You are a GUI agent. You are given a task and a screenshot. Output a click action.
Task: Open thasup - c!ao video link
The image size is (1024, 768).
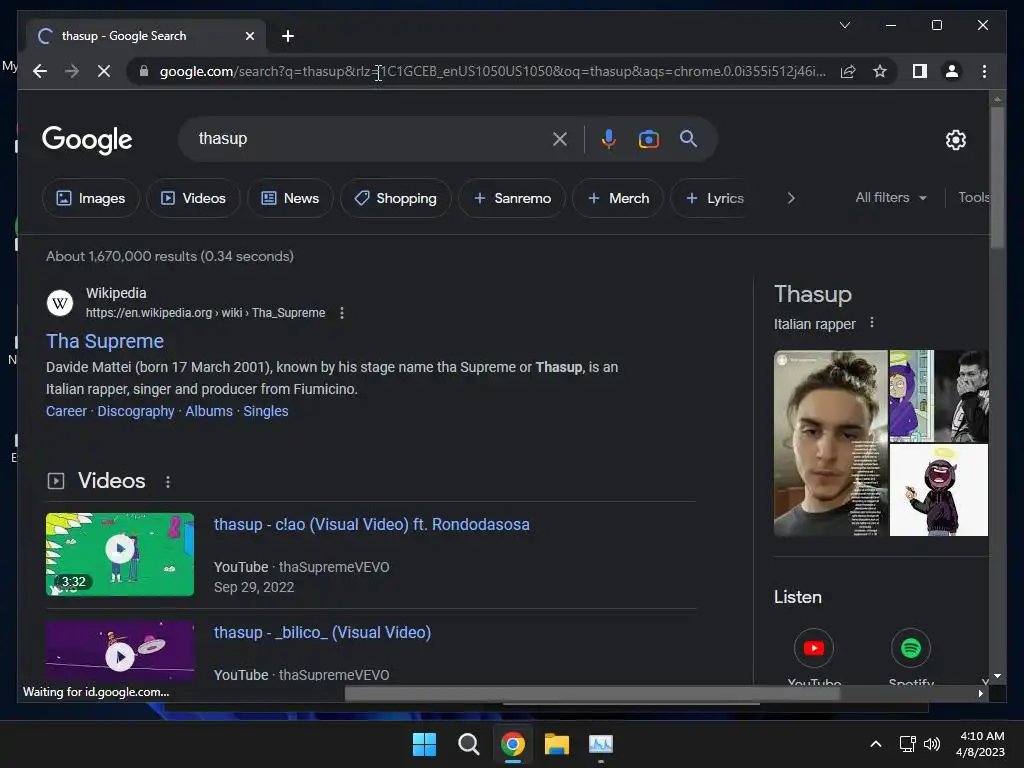click(372, 524)
